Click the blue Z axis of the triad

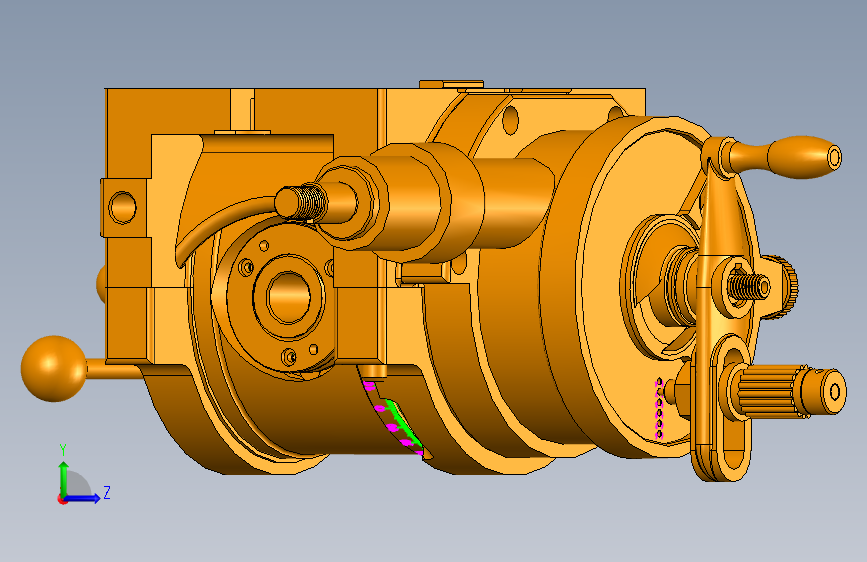pyautogui.click(x=82, y=498)
